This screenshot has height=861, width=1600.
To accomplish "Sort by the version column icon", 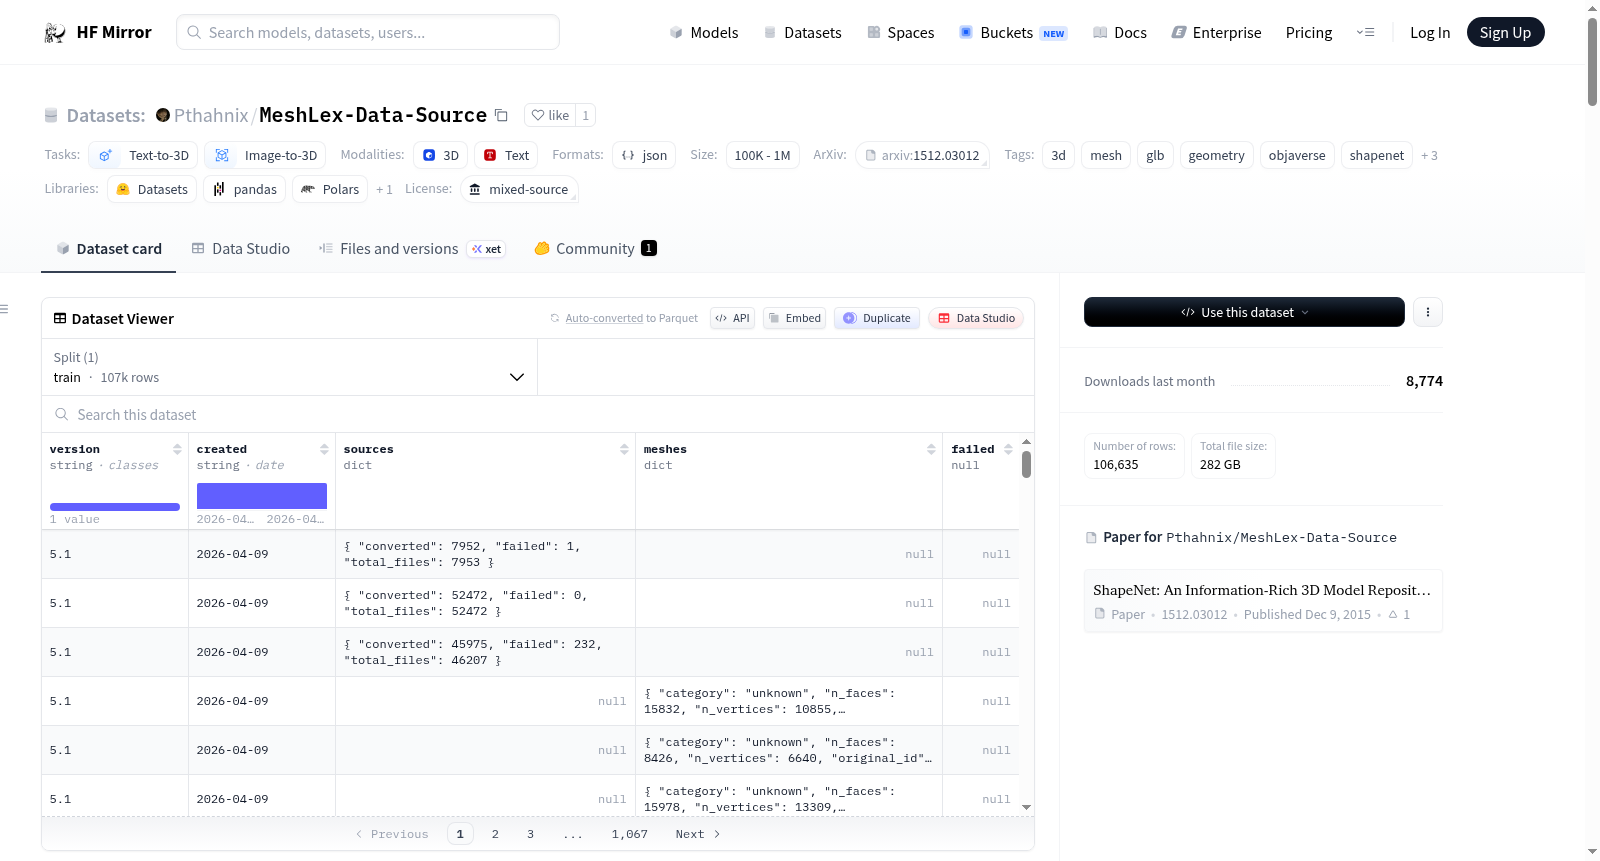I will [x=177, y=449].
